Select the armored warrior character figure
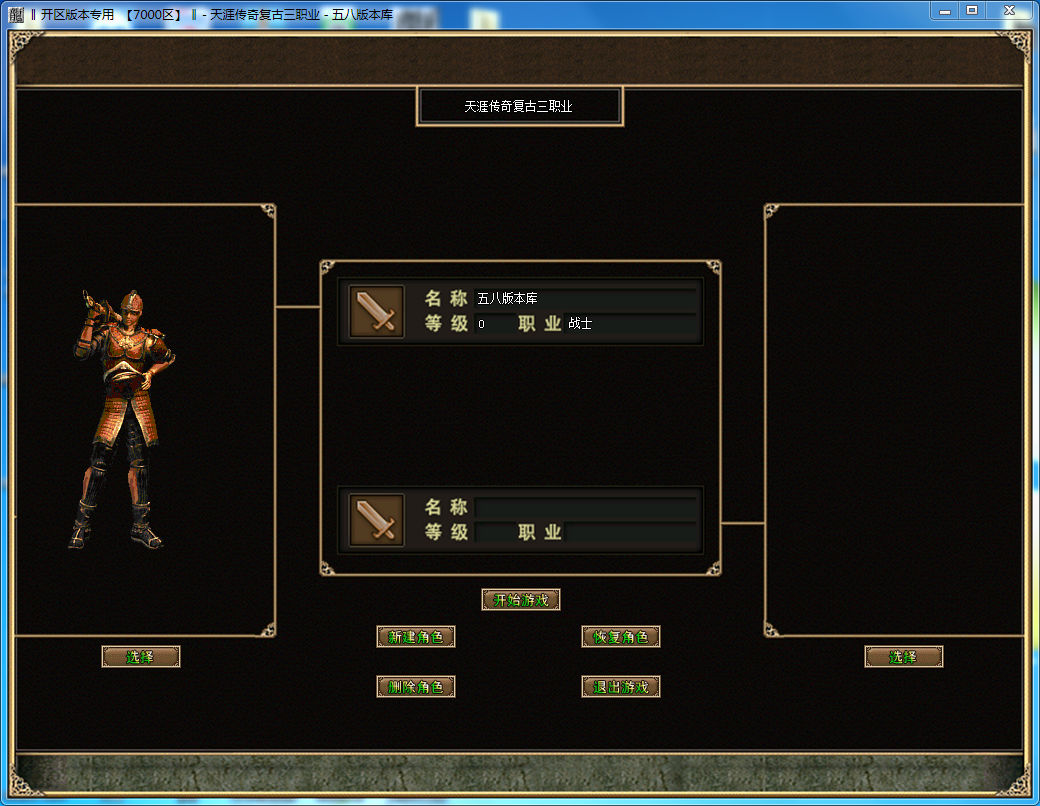1040x806 pixels. pos(121,419)
